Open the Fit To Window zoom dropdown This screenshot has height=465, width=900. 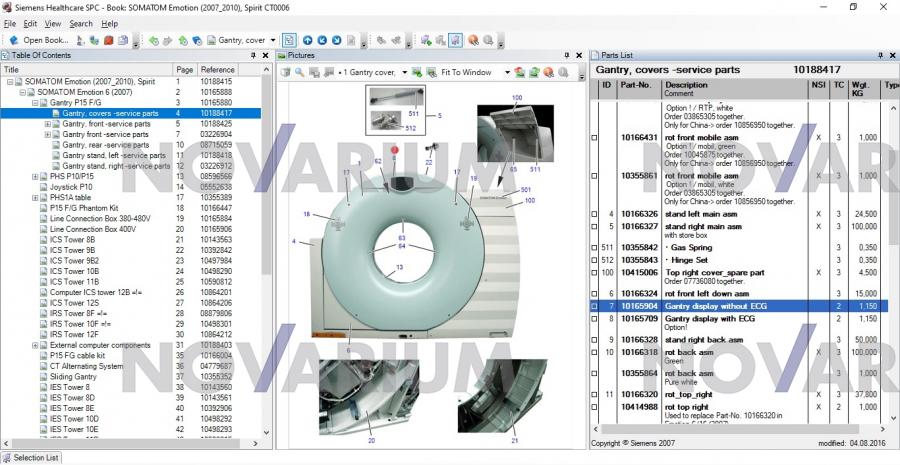507,72
